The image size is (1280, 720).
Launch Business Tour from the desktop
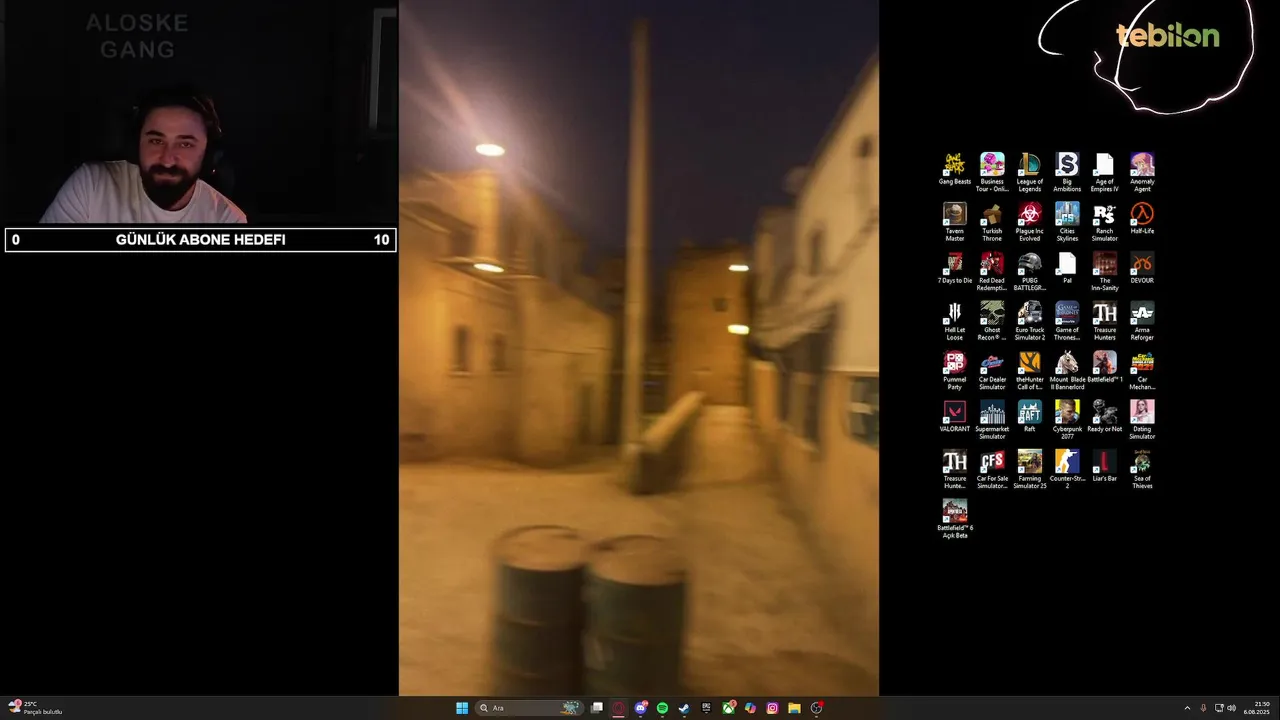point(992,172)
